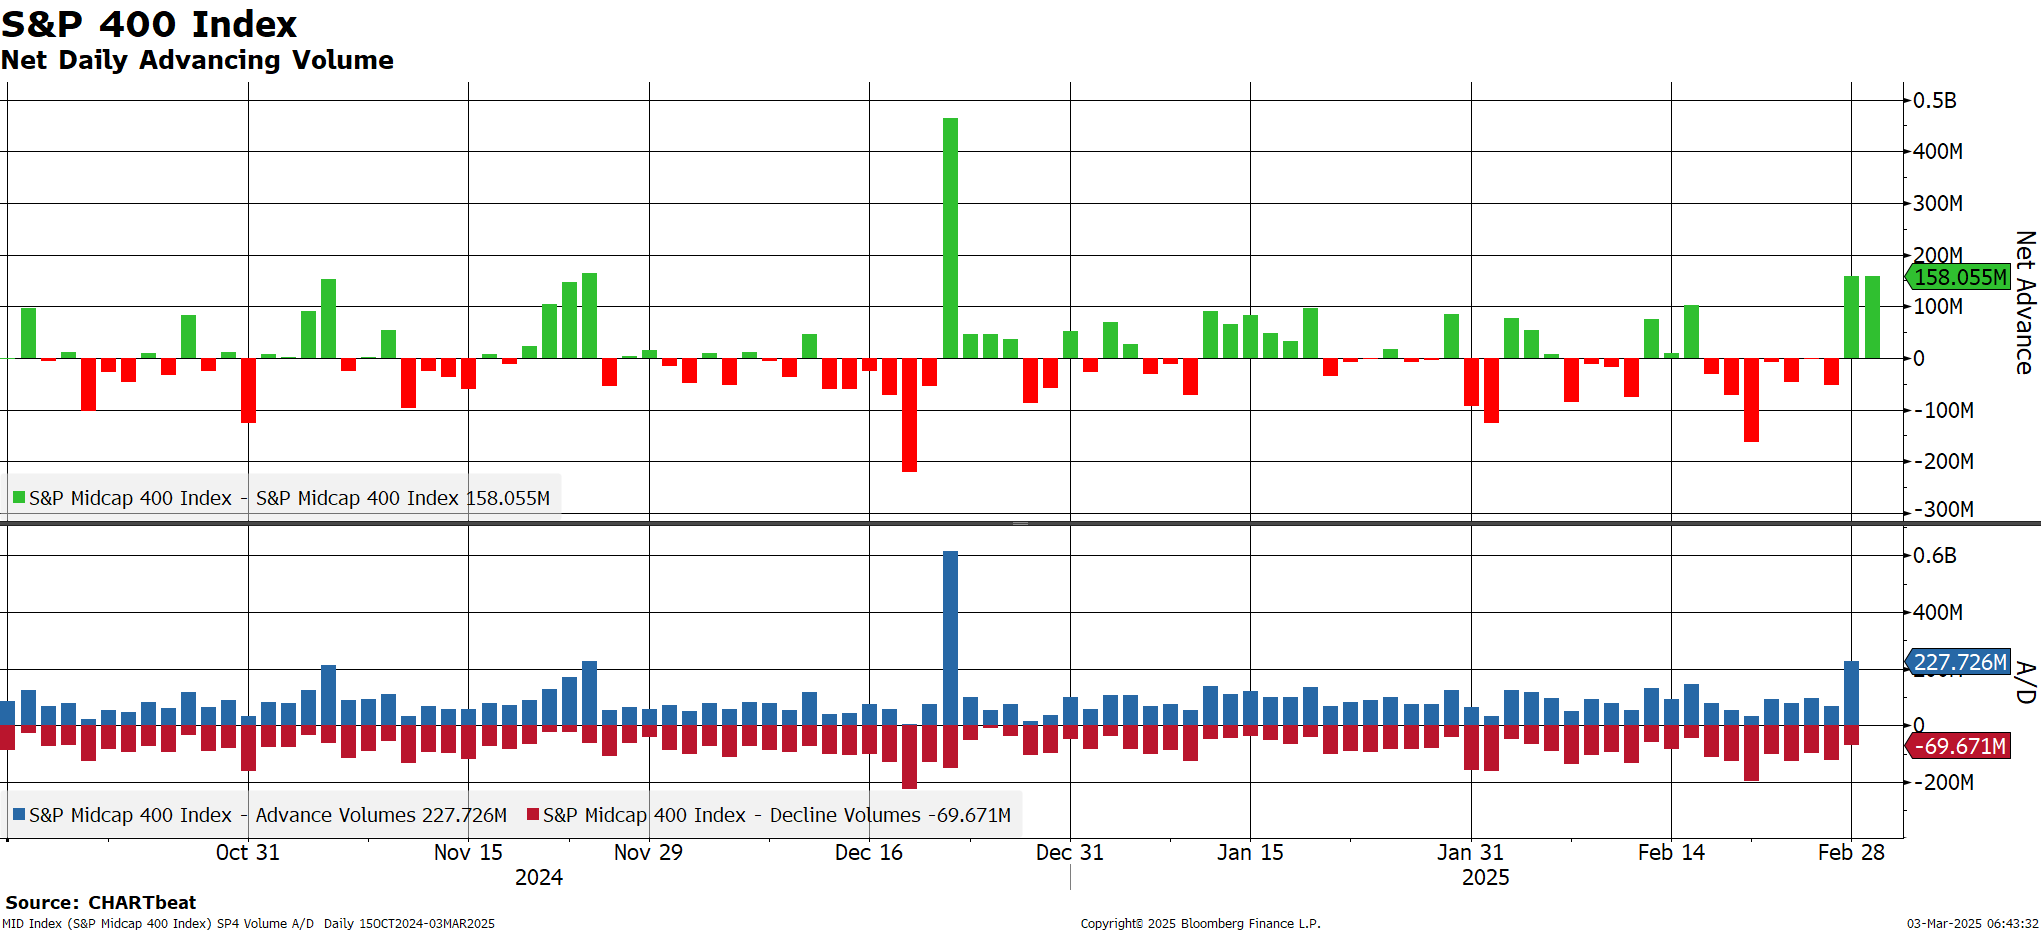Click the Copyright 2025 Bloomberg Finance L.P. text
The image size is (2041, 932).
tap(1200, 923)
